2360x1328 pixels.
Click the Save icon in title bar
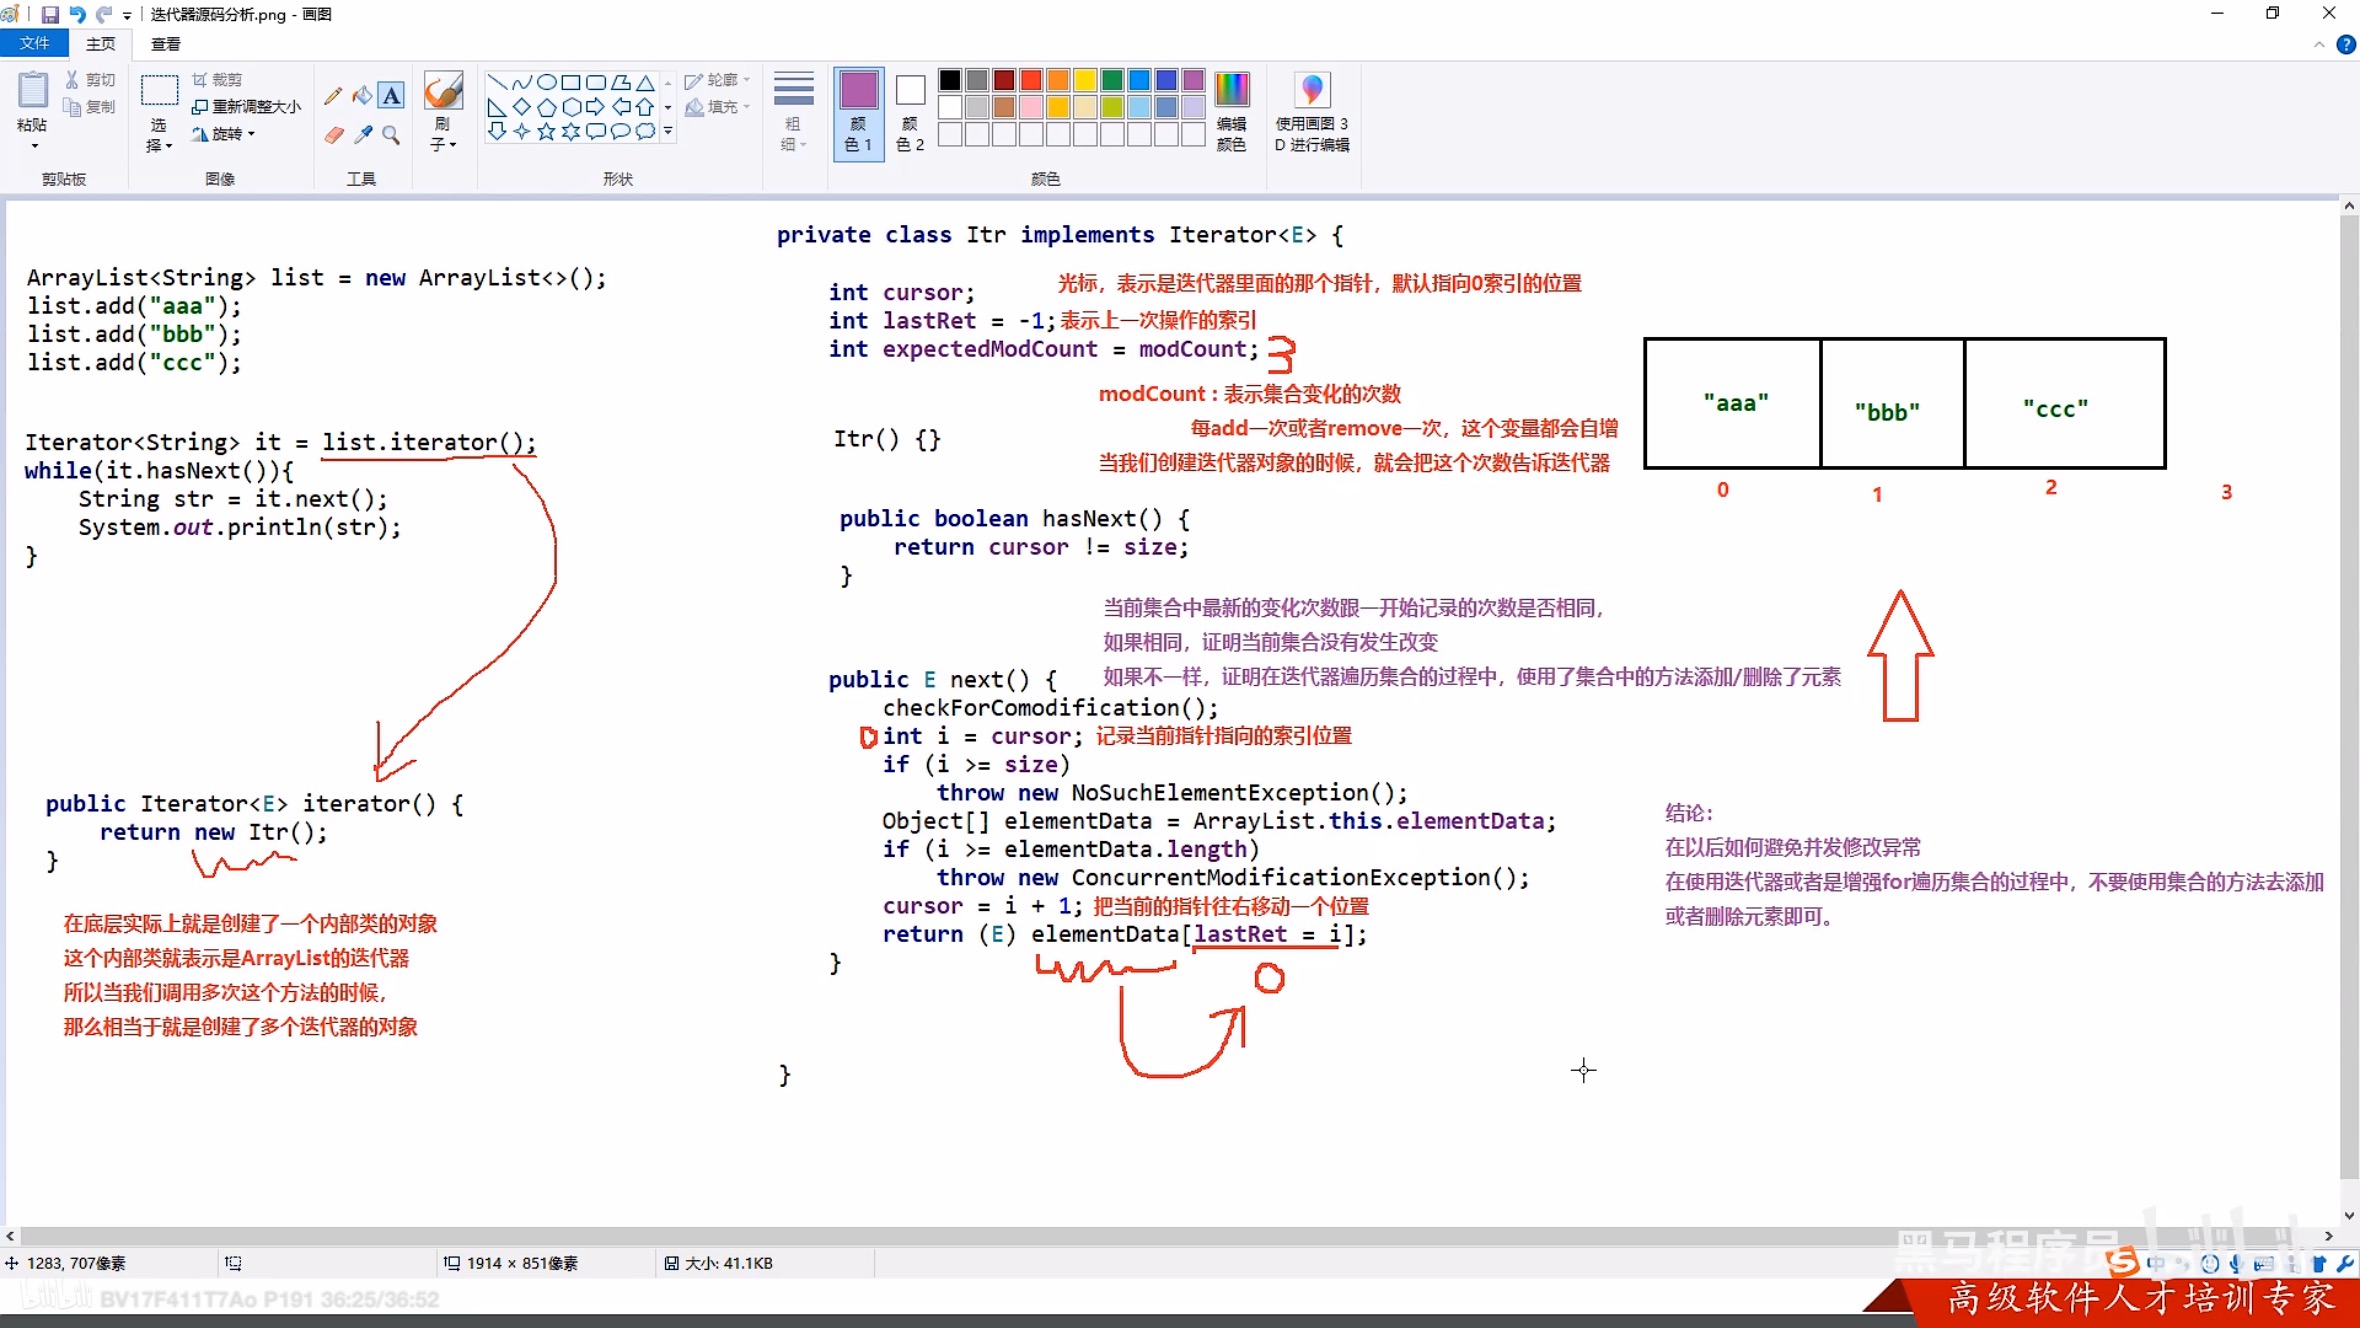[49, 14]
